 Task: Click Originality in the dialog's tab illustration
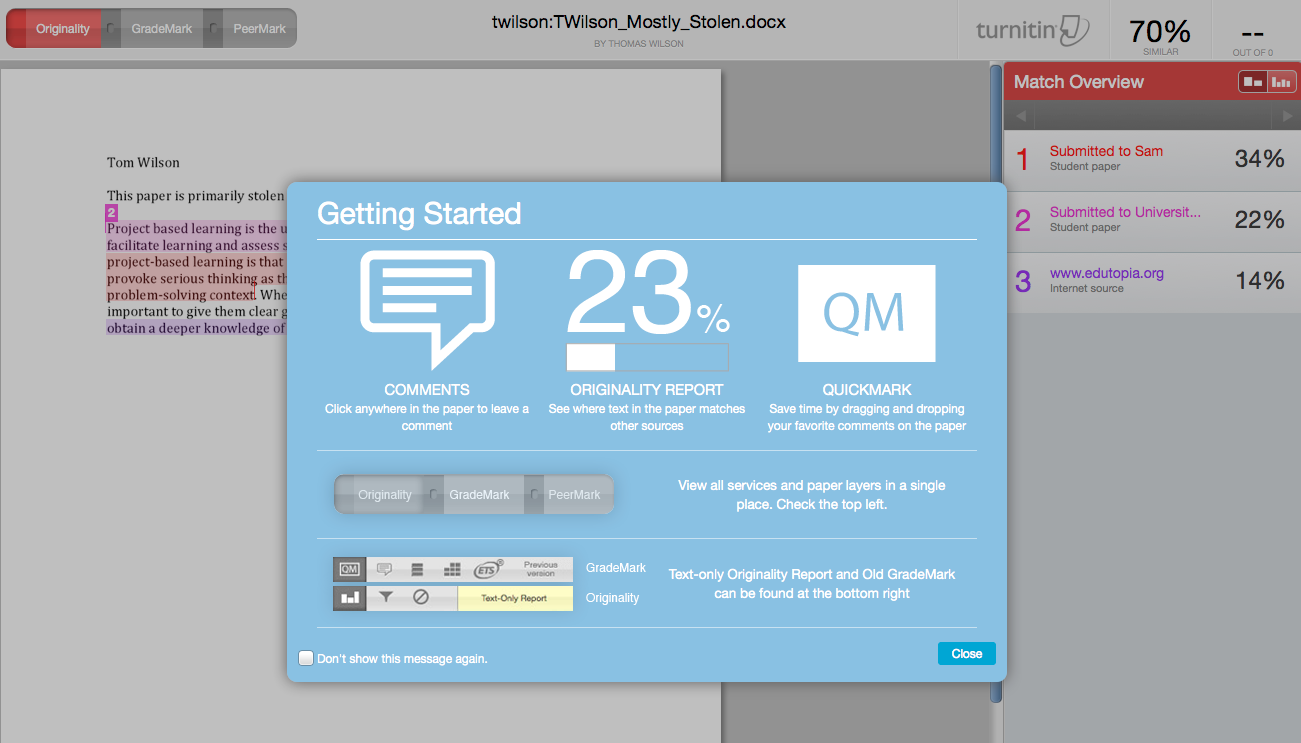[x=385, y=495]
